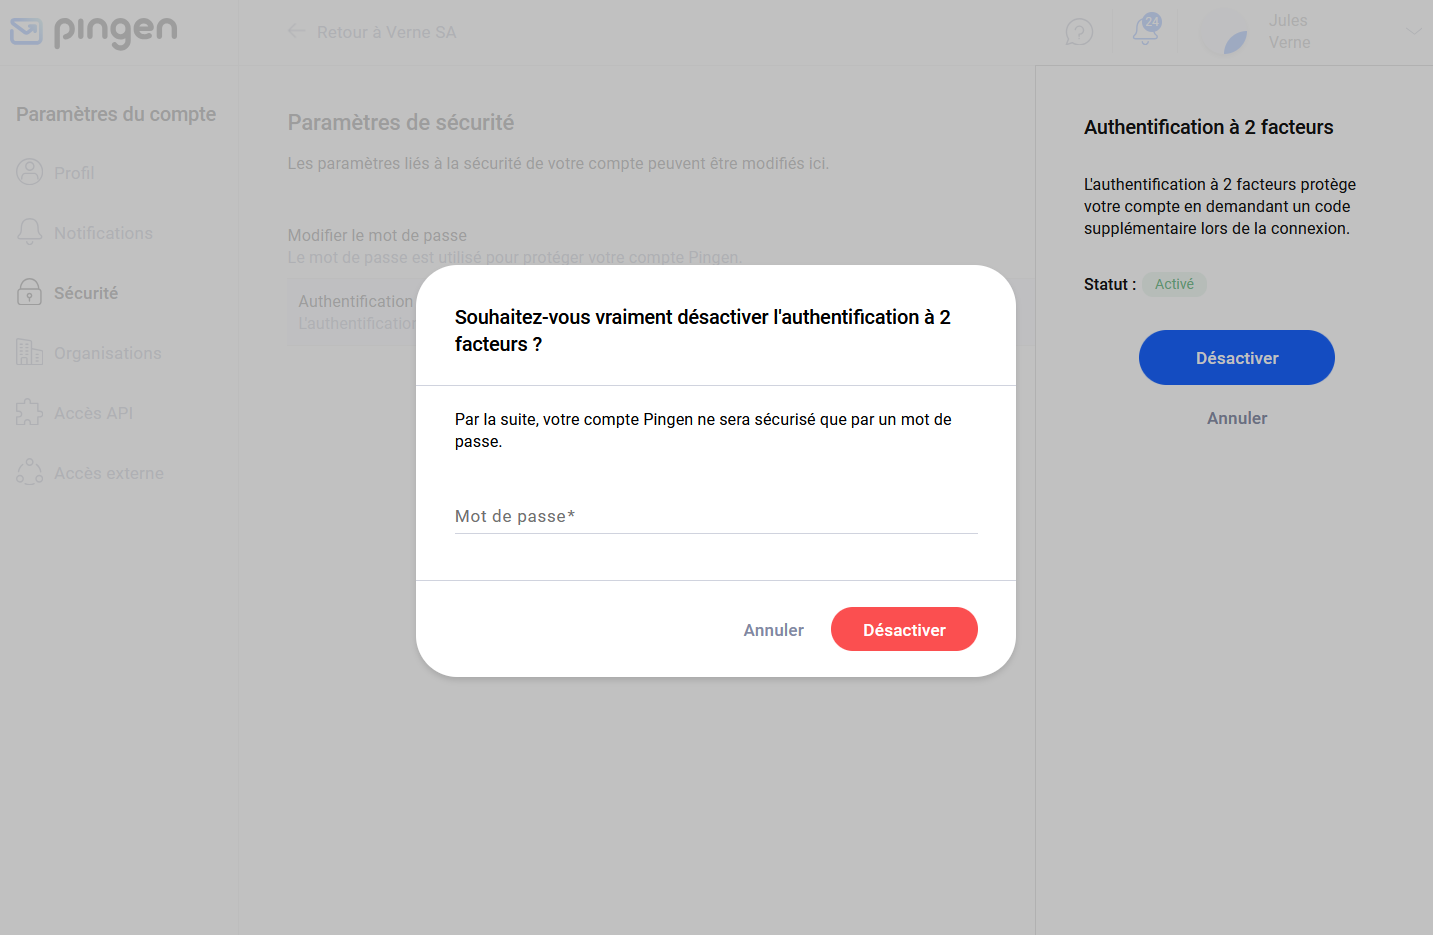Open the Notifications settings menu item
The height and width of the screenshot is (935, 1433).
click(x=103, y=233)
